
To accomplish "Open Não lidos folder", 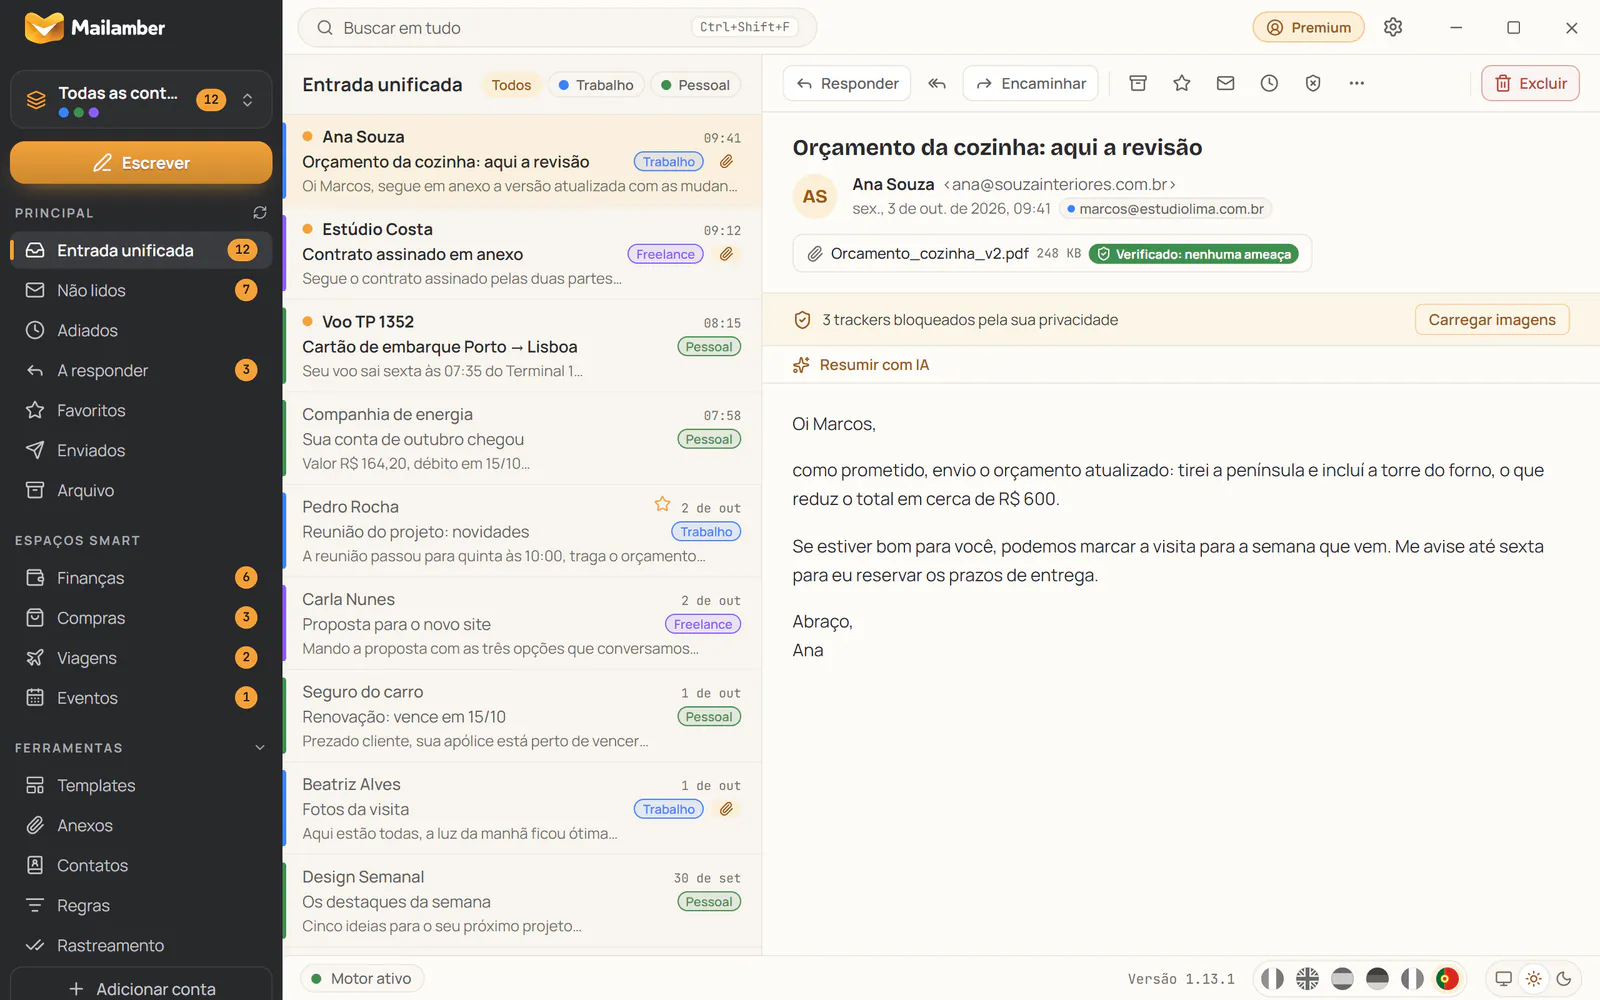I will click(141, 290).
